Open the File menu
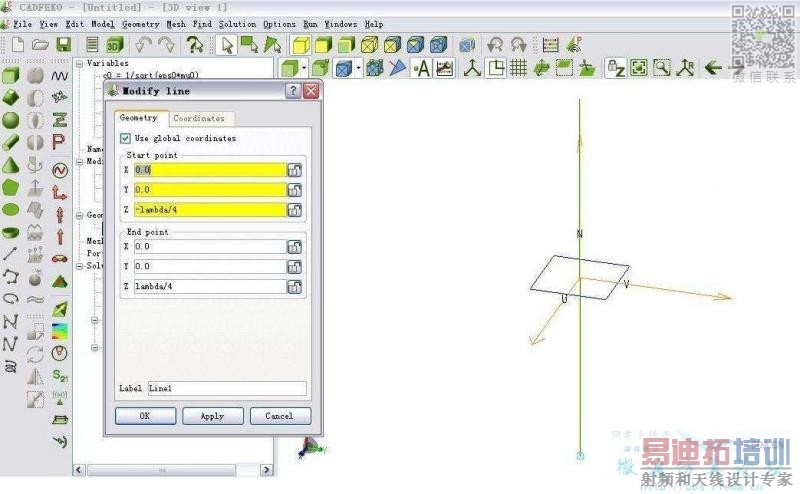The image size is (800, 494). click(x=21, y=24)
